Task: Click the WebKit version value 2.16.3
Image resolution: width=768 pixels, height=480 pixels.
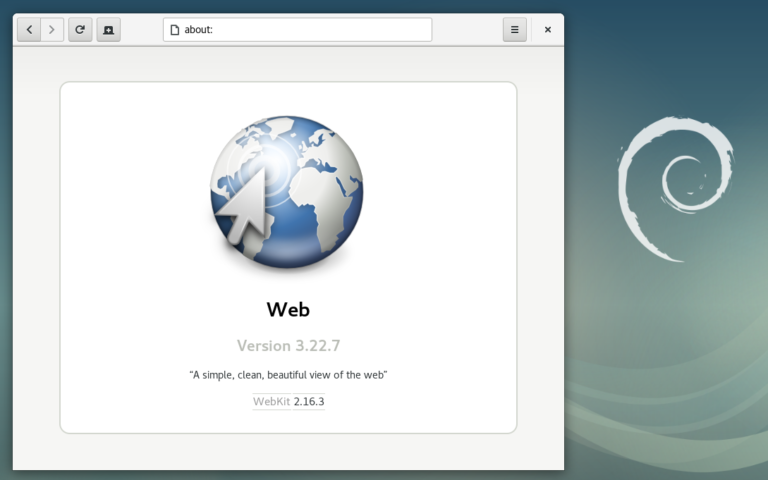Action: pyautogui.click(x=309, y=402)
